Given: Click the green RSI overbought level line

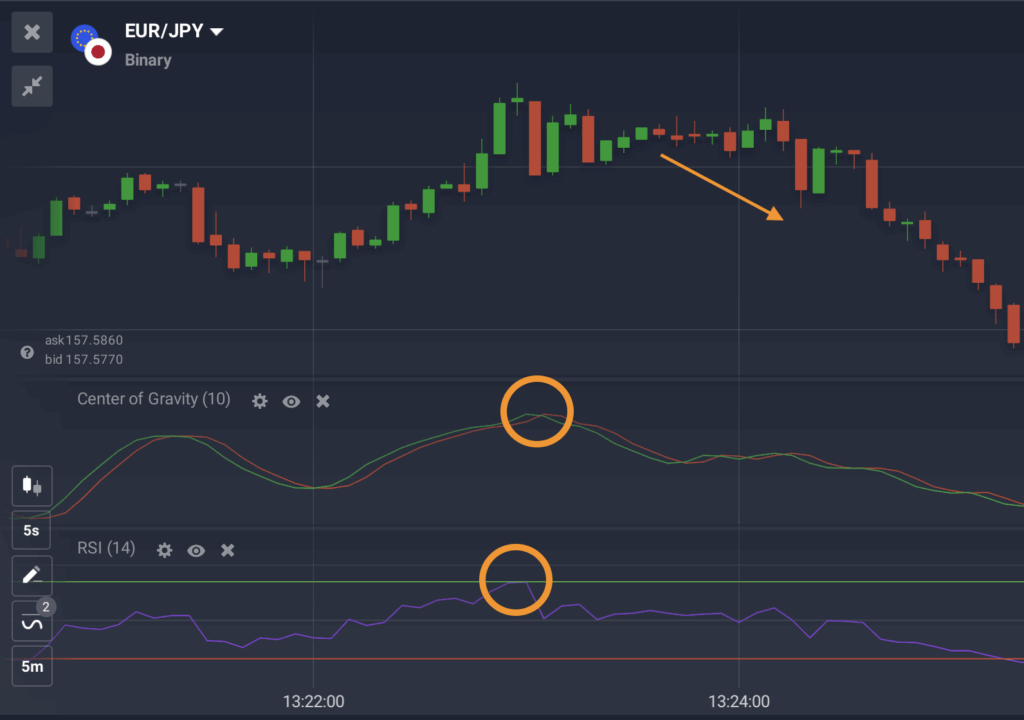Looking at the screenshot, I should point(800,581).
